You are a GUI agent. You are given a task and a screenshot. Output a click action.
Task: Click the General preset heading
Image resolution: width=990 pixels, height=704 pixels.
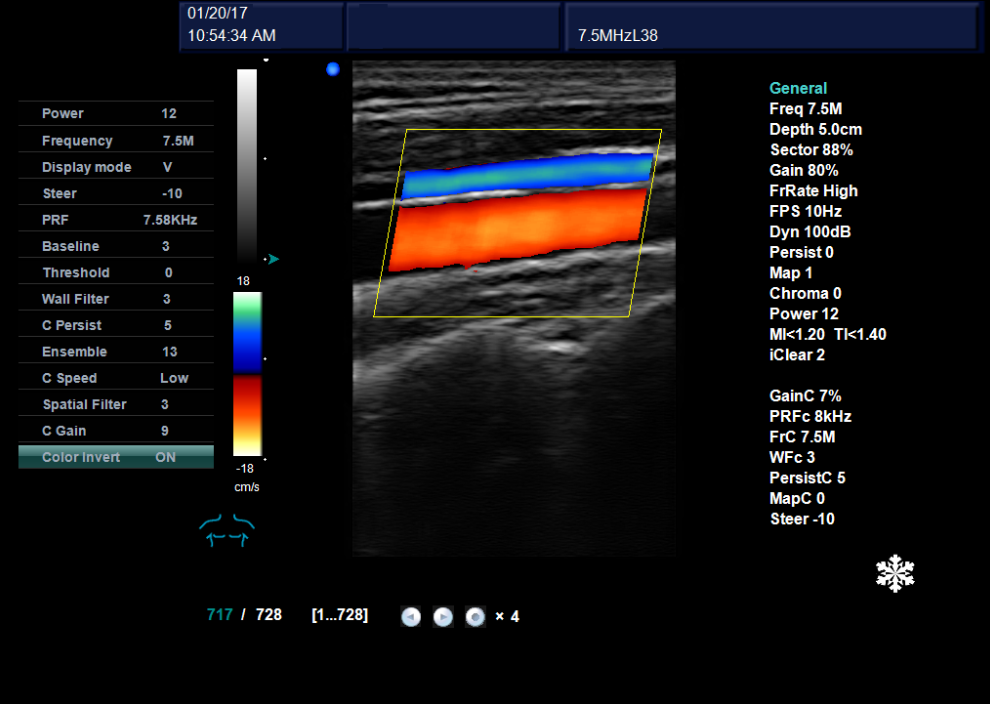pyautogui.click(x=798, y=88)
